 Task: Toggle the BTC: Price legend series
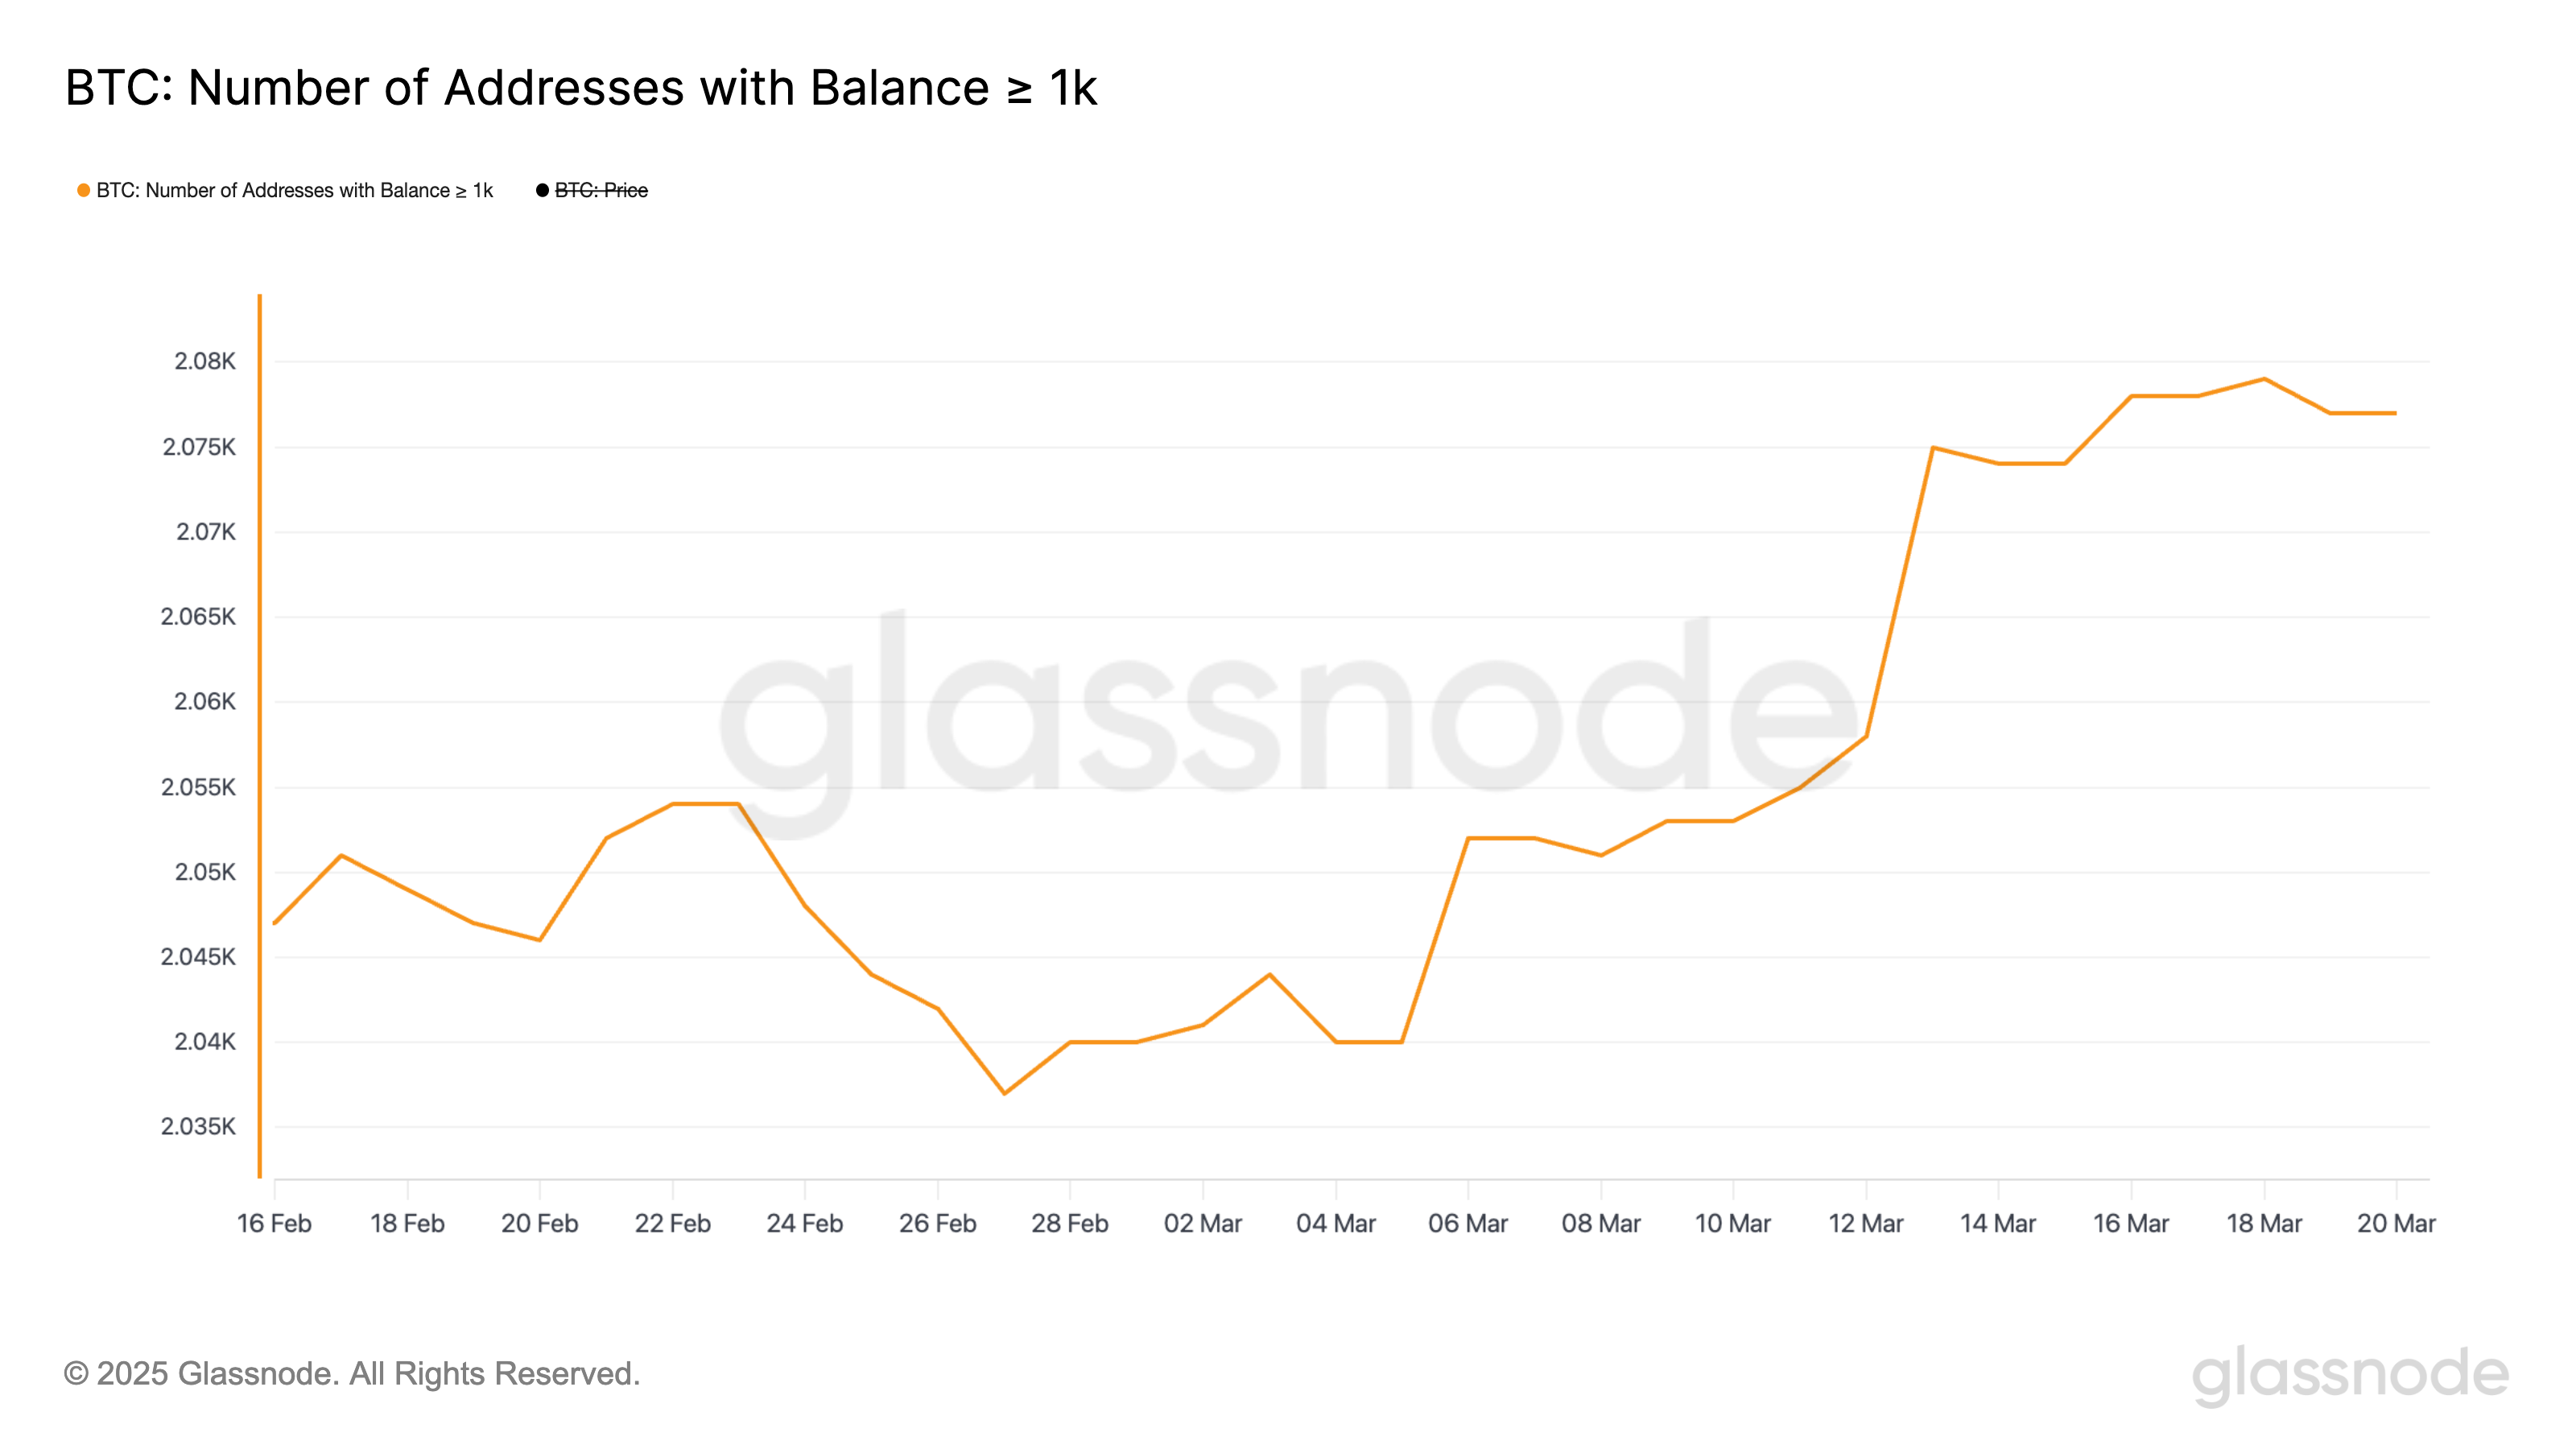click(x=601, y=190)
